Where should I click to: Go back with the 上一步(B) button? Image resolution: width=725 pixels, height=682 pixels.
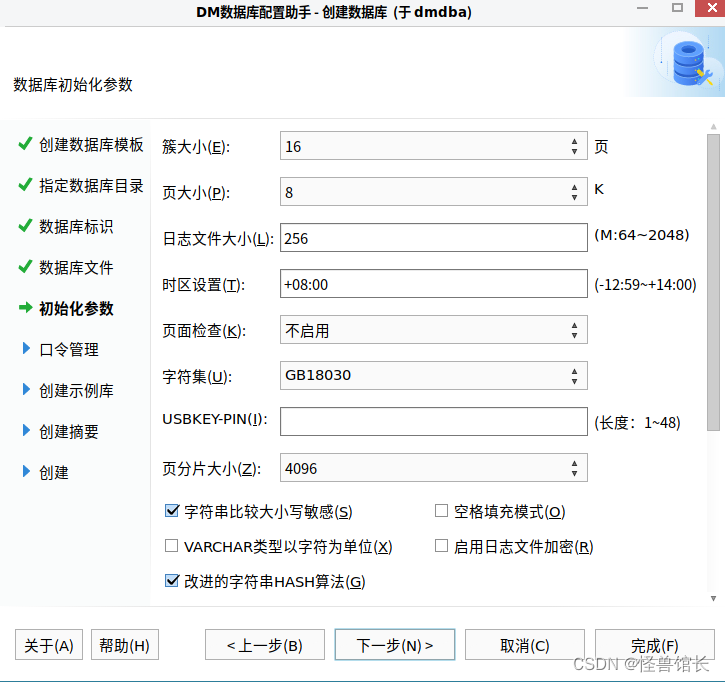265,645
